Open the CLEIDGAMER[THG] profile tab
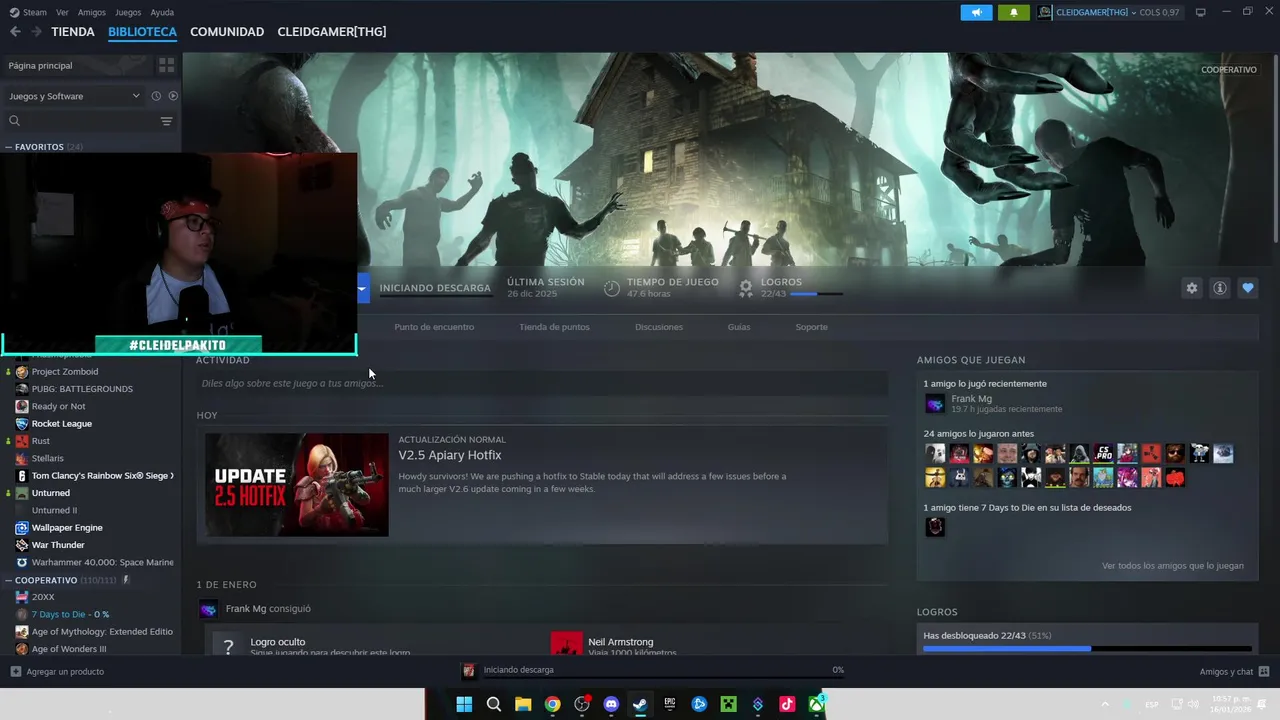This screenshot has height=720, width=1280. tap(332, 32)
